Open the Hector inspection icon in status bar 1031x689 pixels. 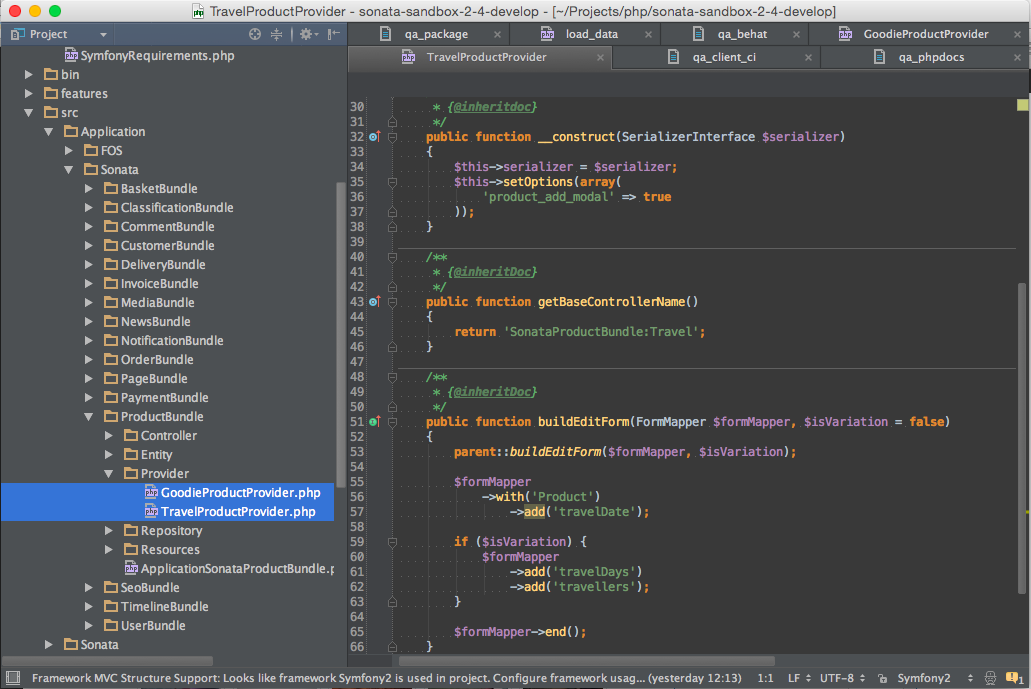(x=990, y=678)
